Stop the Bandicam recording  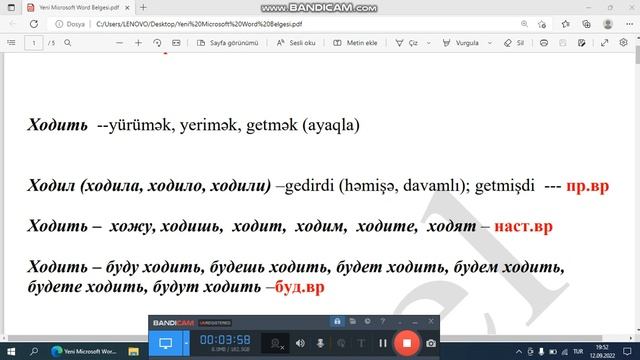tap(407, 343)
